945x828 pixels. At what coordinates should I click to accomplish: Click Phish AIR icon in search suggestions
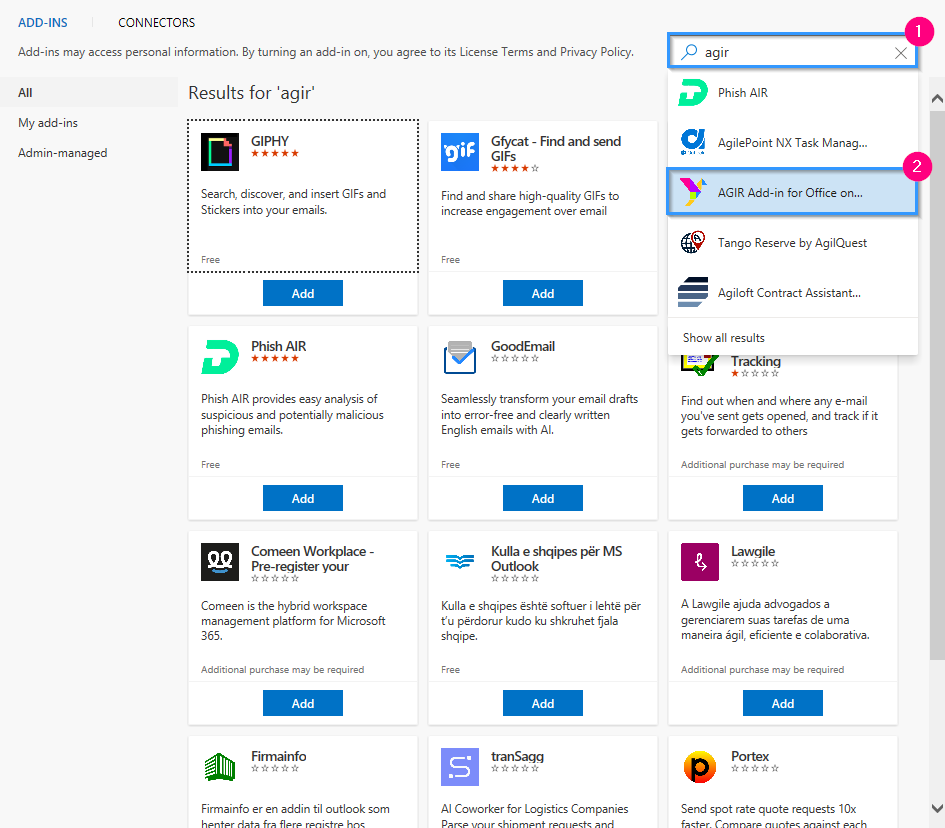tap(692, 93)
